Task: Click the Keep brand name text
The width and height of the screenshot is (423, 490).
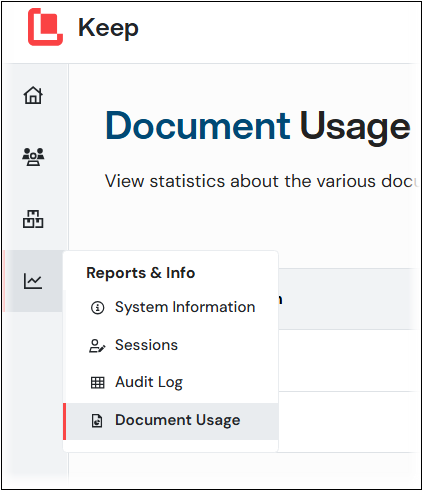Action: [108, 29]
